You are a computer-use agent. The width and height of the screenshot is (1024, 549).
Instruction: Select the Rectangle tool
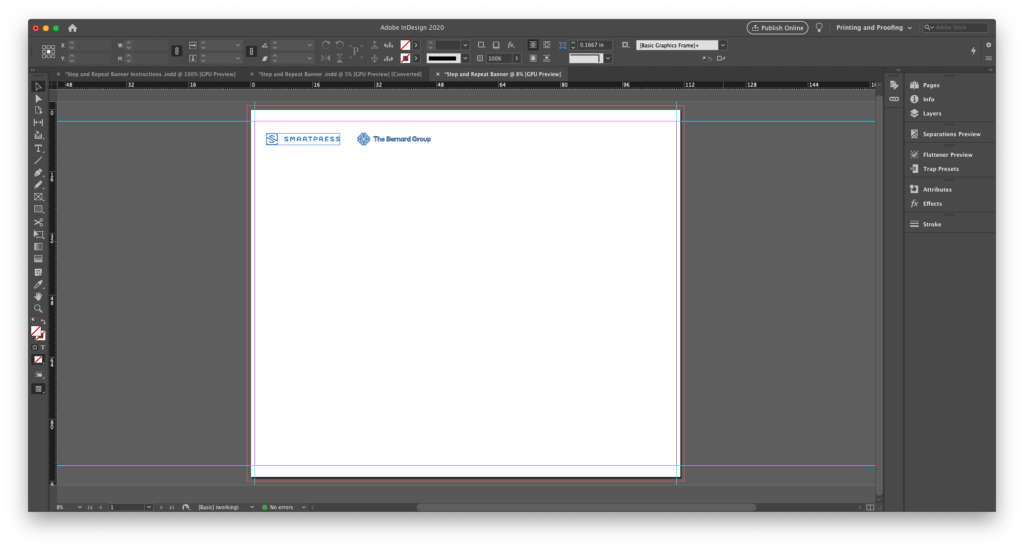[38, 210]
